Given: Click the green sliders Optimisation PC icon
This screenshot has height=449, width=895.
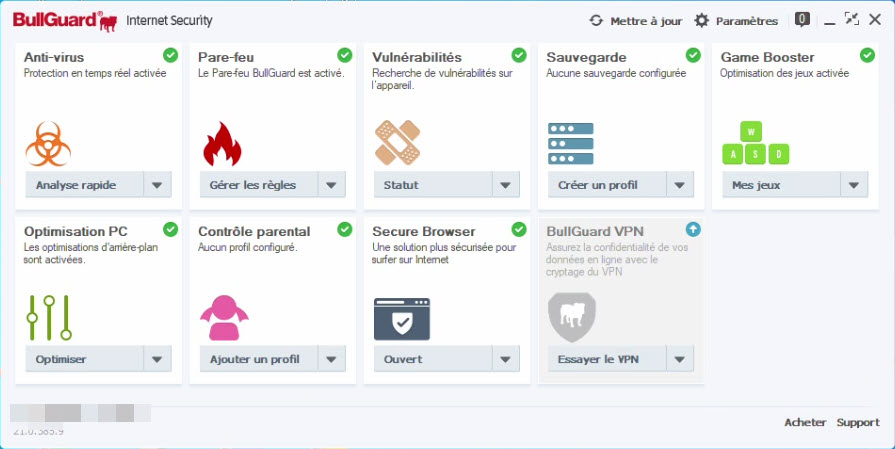Looking at the screenshot, I should click(x=49, y=318).
